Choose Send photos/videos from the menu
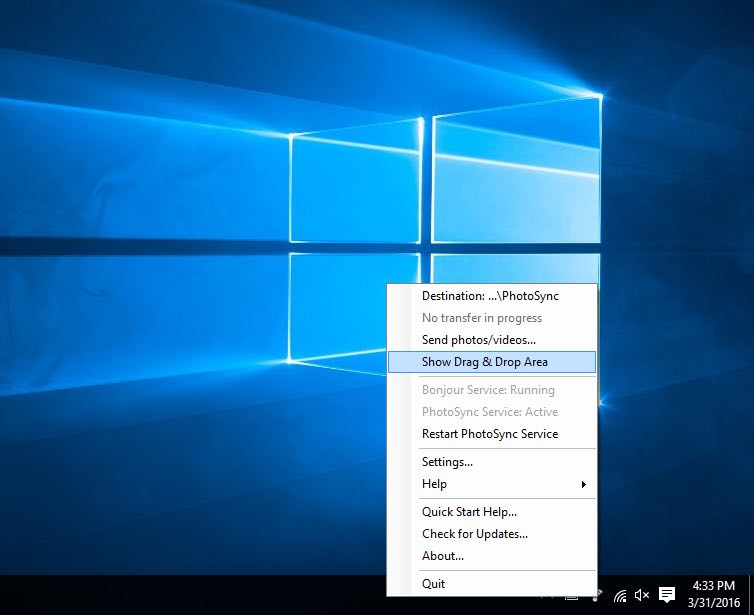 click(491, 340)
